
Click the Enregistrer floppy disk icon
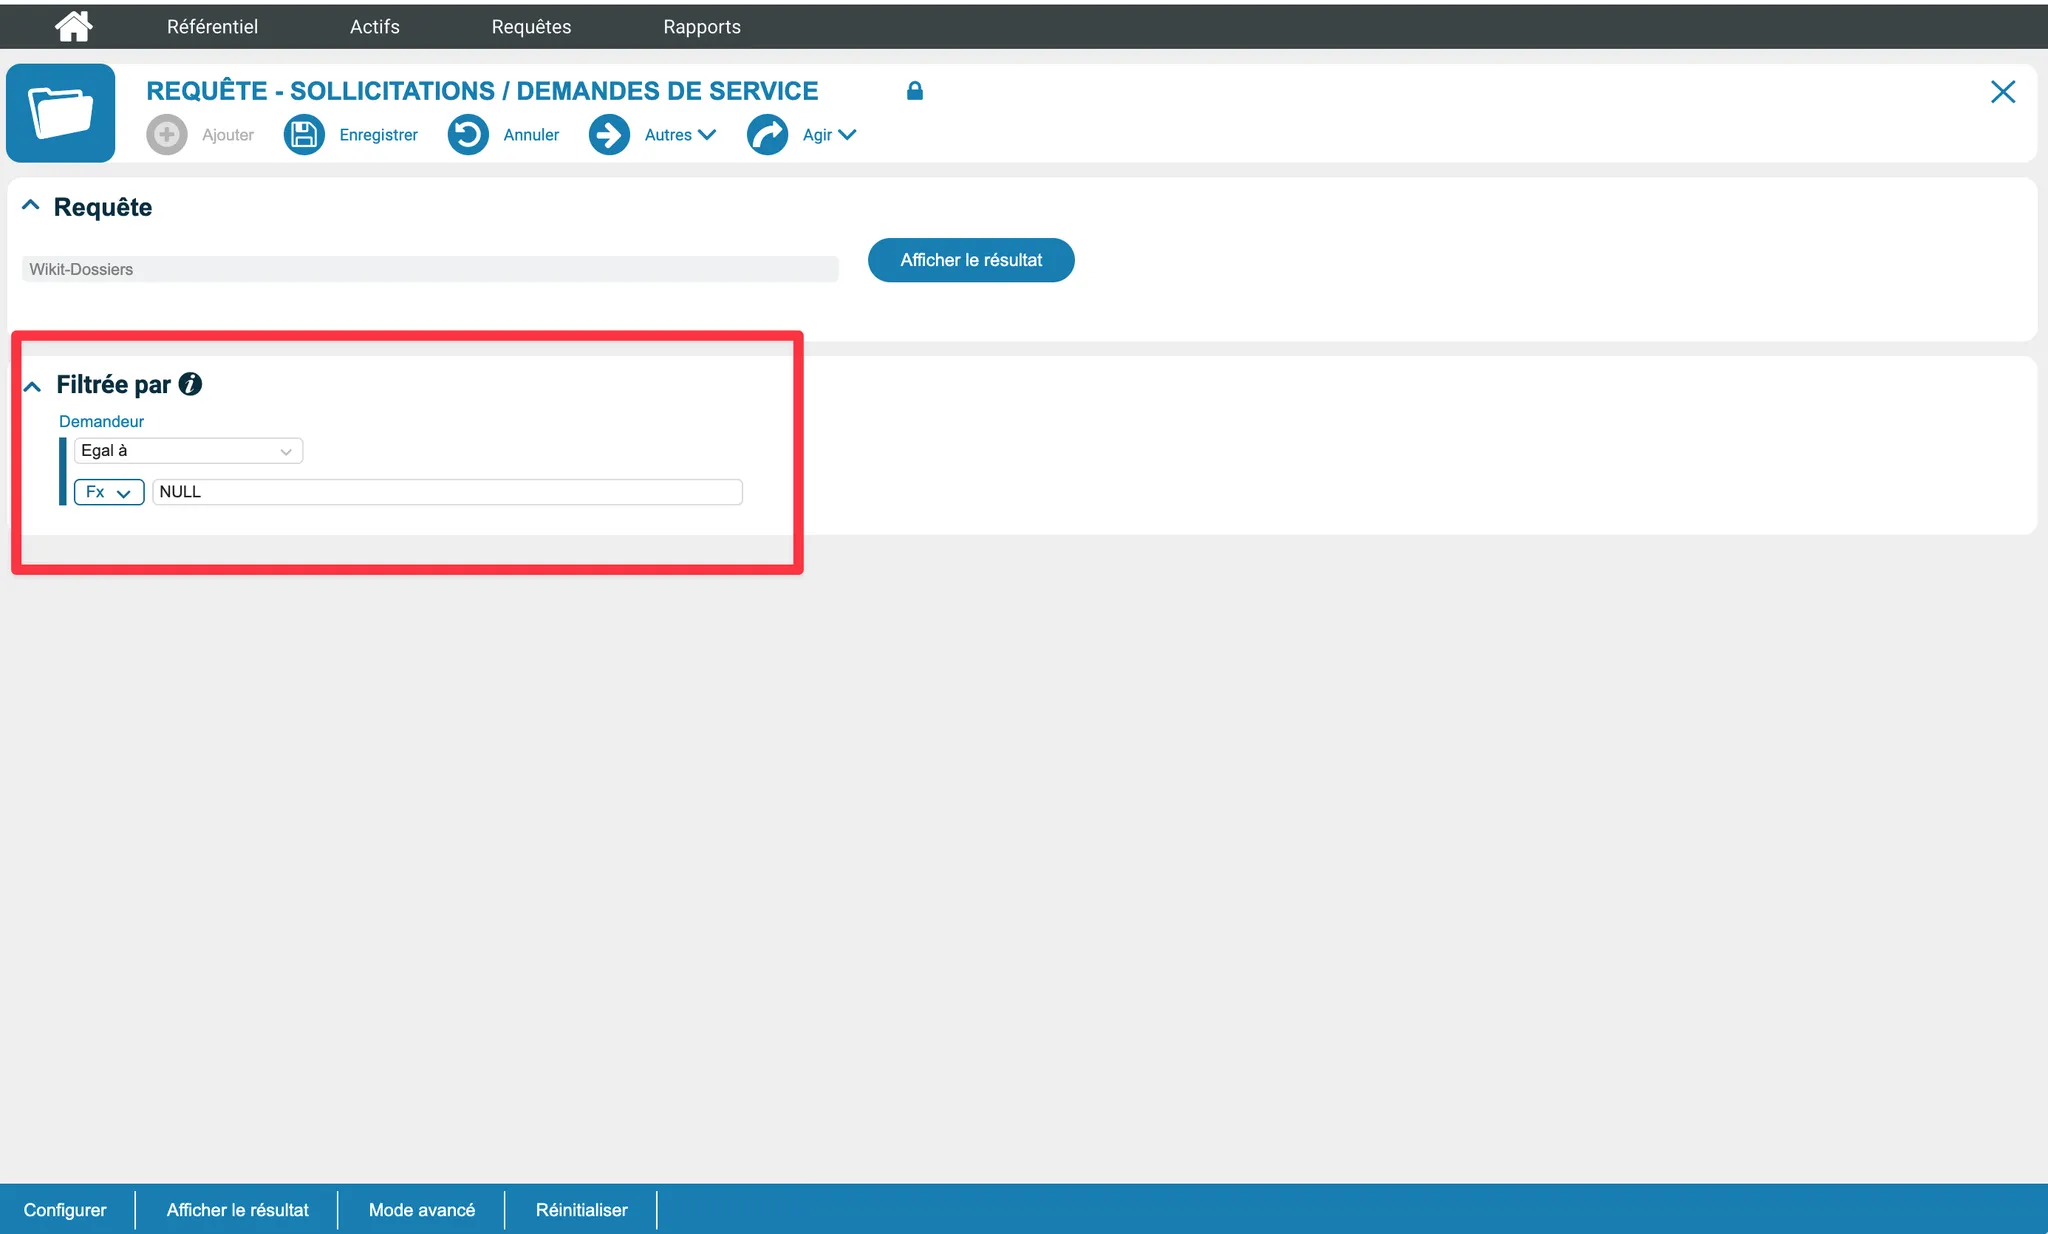[x=304, y=135]
